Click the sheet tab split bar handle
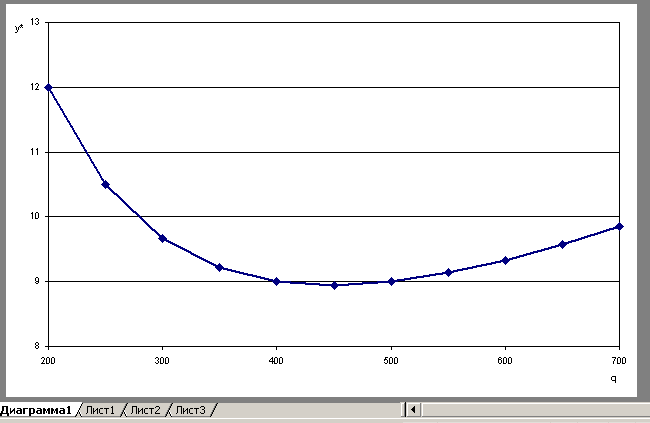 tap(404, 410)
